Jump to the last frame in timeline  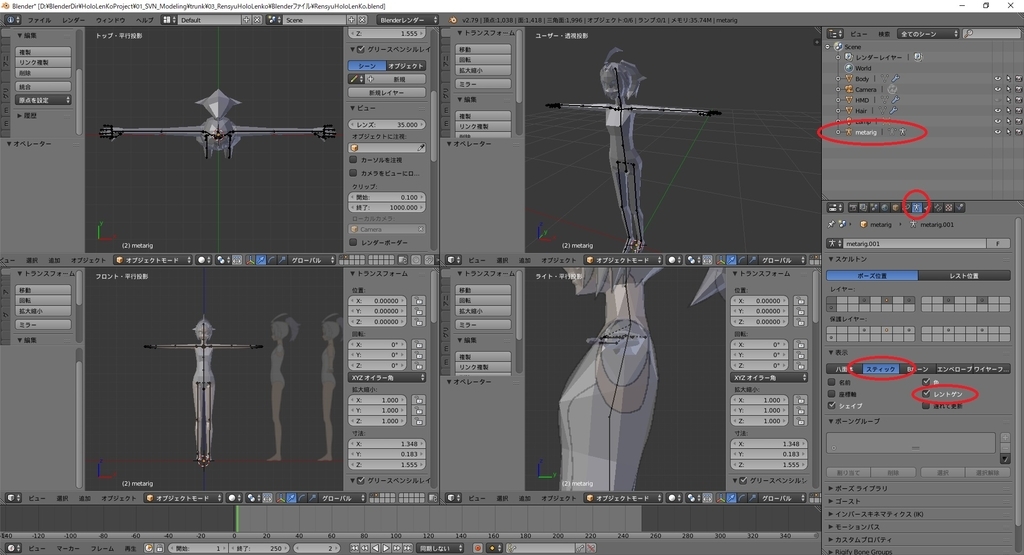(408, 548)
